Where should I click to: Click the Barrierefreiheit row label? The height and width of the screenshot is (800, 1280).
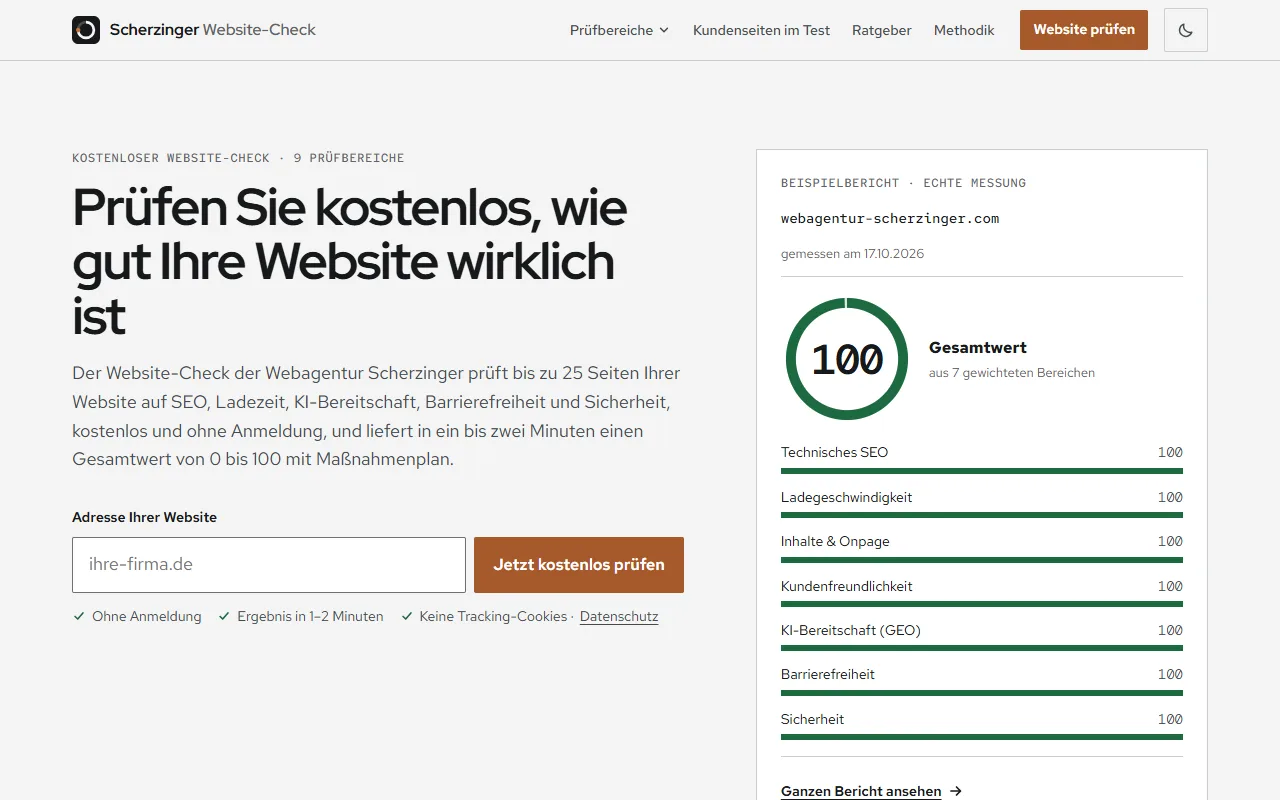pos(828,674)
